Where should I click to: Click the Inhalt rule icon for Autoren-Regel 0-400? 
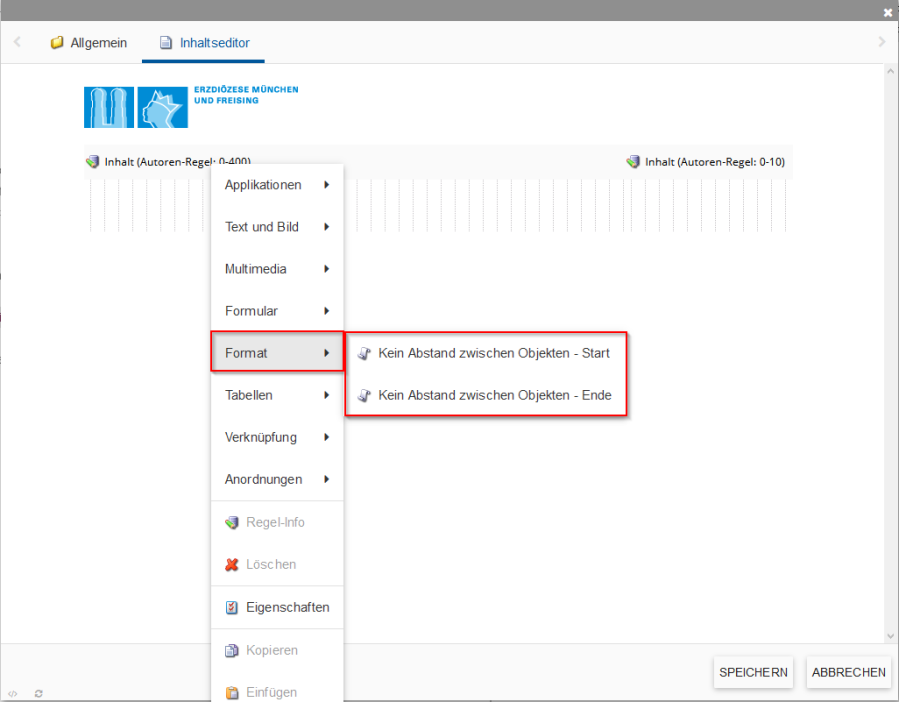(x=92, y=161)
